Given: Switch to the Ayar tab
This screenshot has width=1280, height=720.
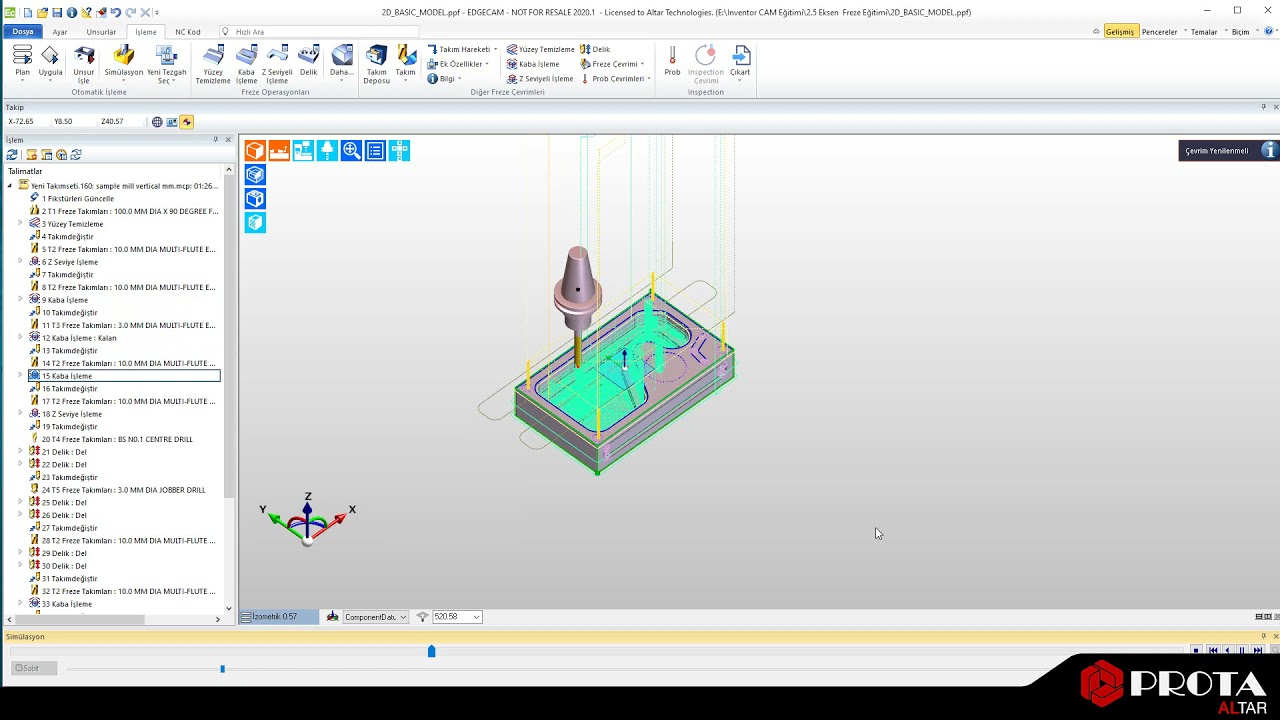Looking at the screenshot, I should [60, 32].
